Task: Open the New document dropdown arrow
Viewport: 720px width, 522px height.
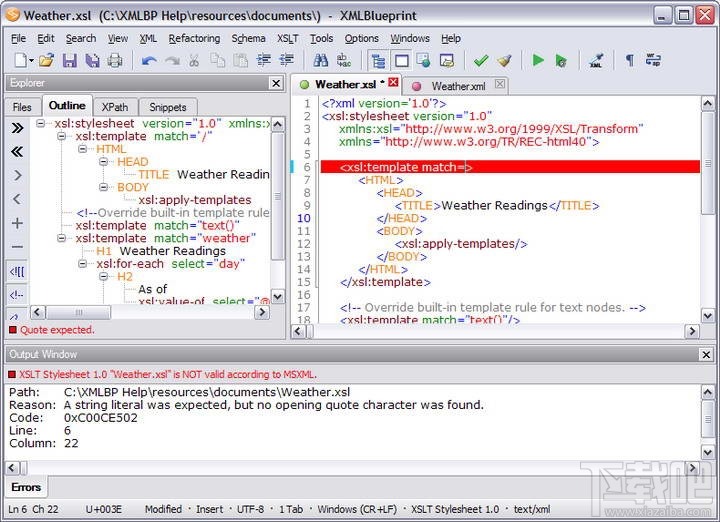Action: click(x=31, y=60)
